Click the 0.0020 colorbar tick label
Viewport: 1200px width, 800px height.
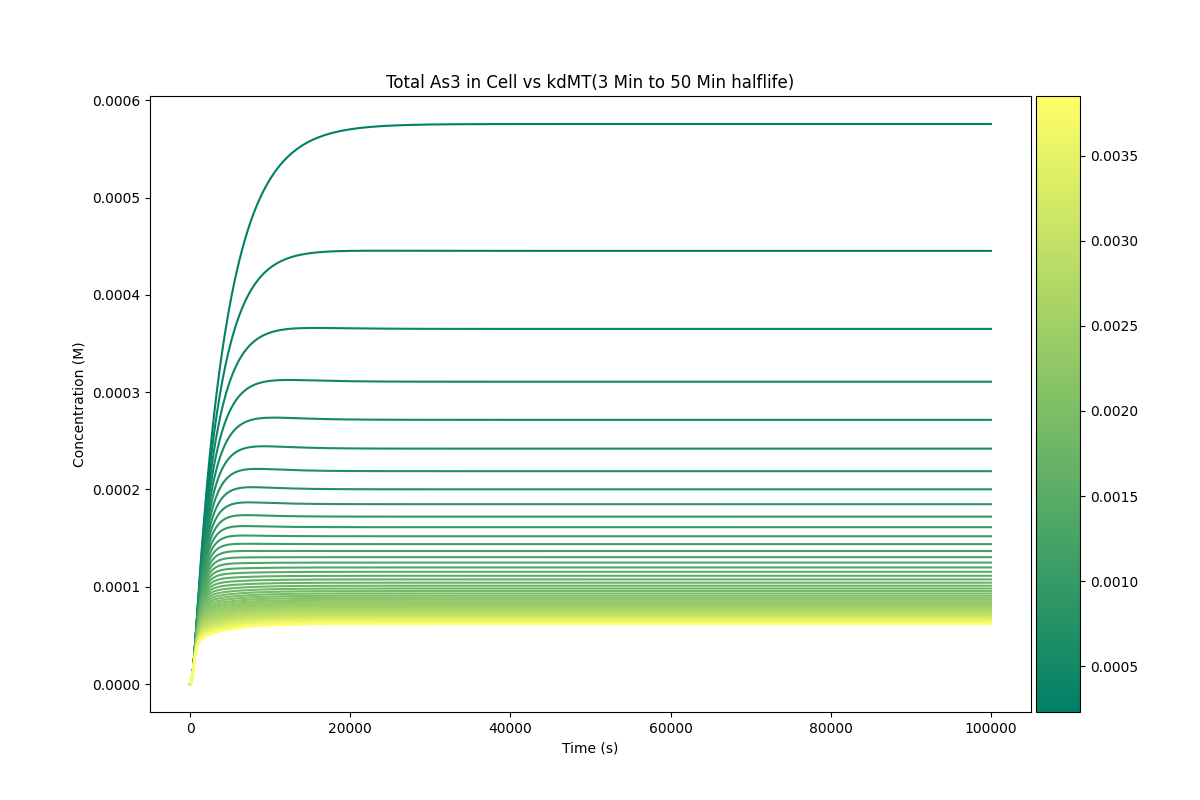tap(1114, 411)
